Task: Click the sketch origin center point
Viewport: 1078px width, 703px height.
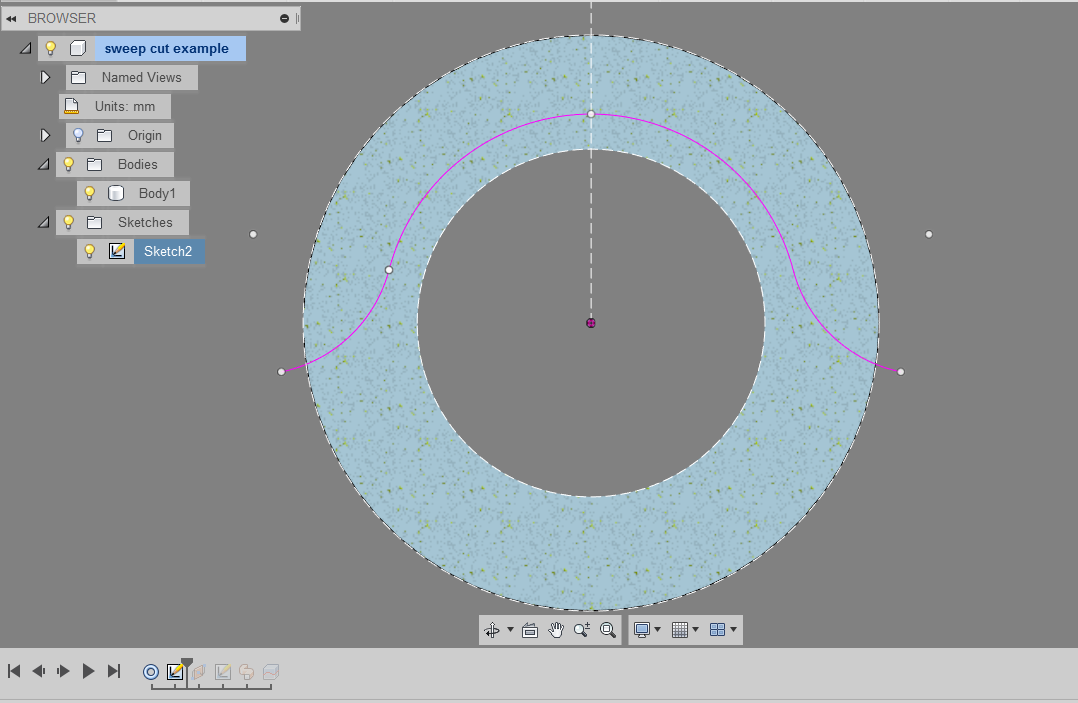Action: tap(591, 323)
